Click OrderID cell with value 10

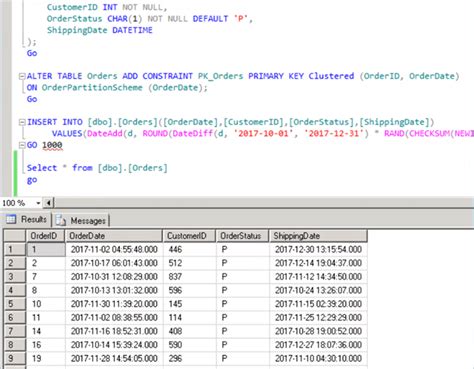point(46,304)
